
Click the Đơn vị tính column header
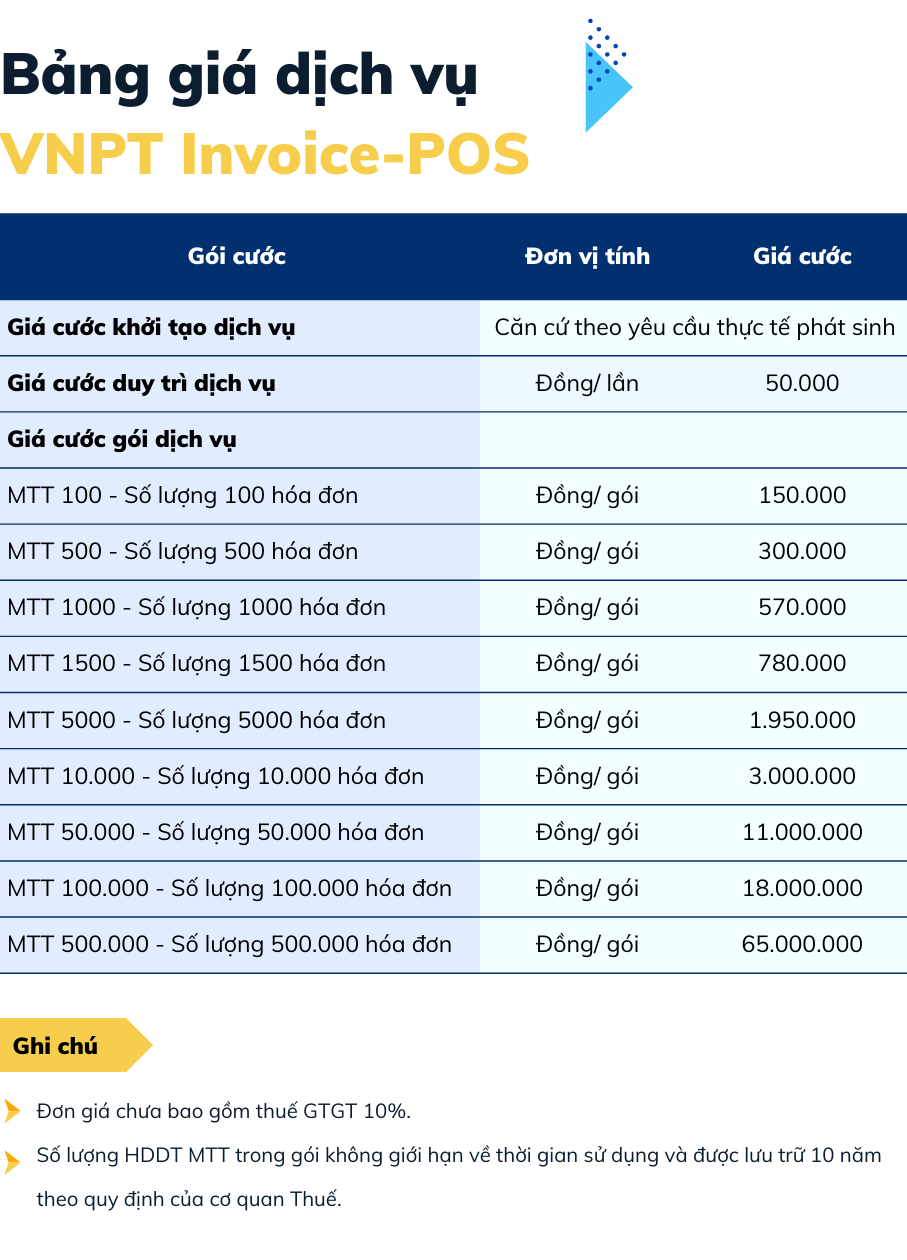pyautogui.click(x=587, y=256)
